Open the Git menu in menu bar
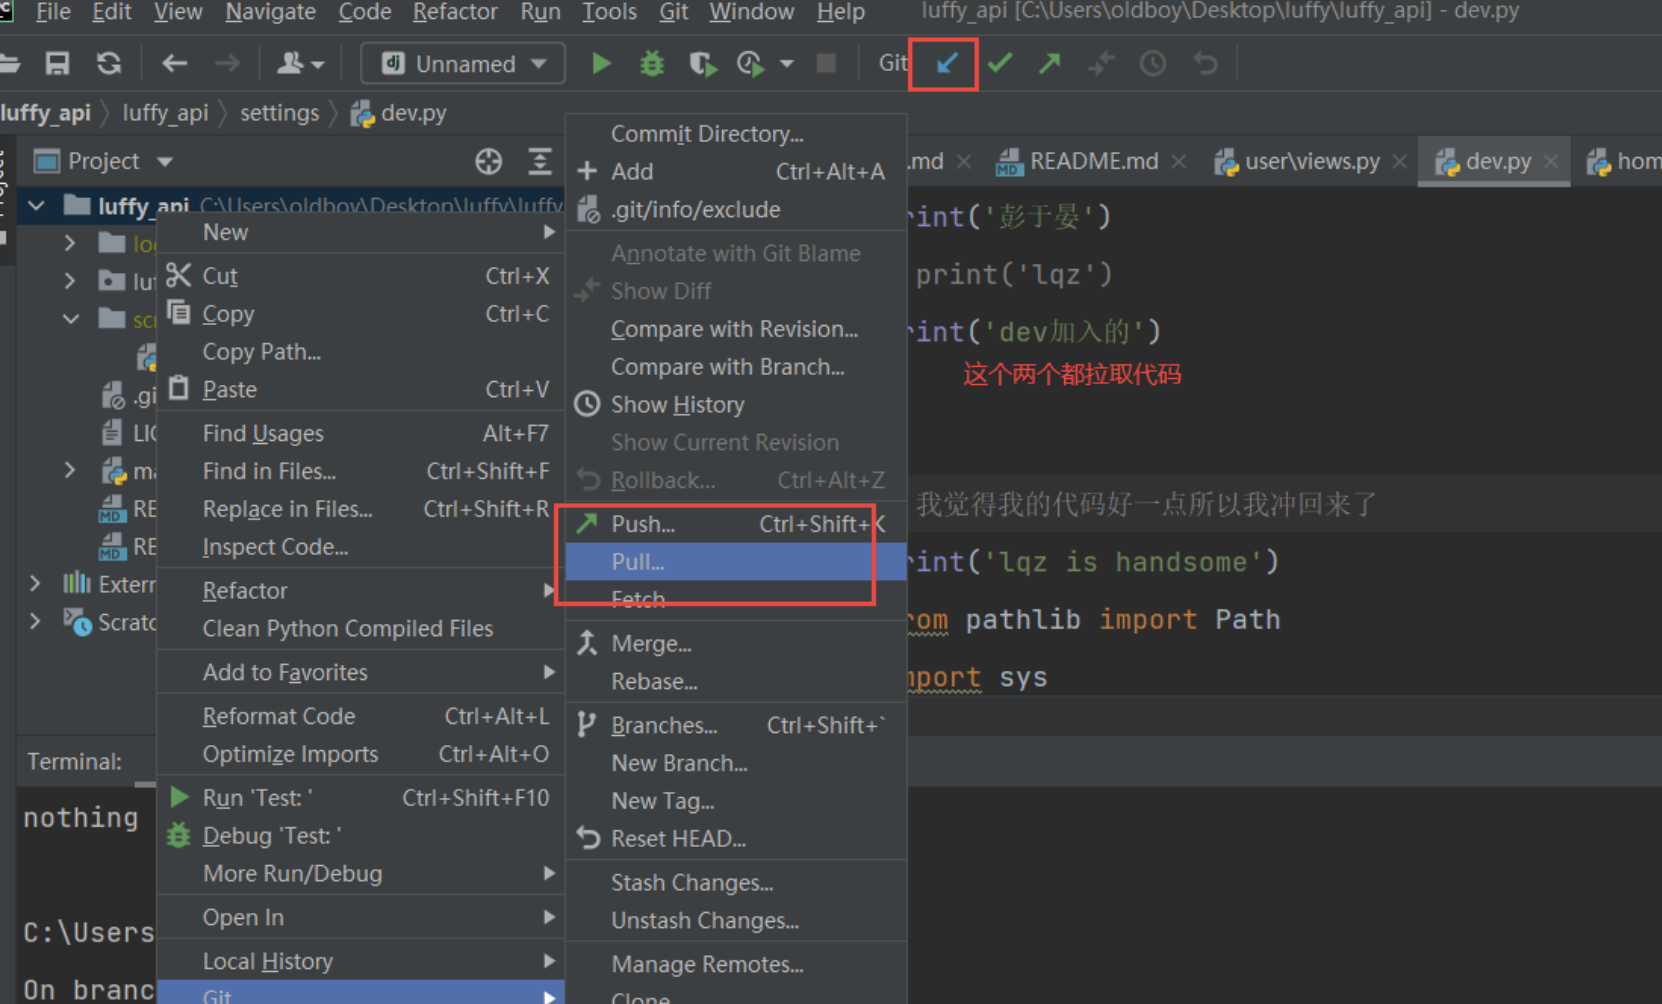The width and height of the screenshot is (1662, 1004). [x=673, y=12]
